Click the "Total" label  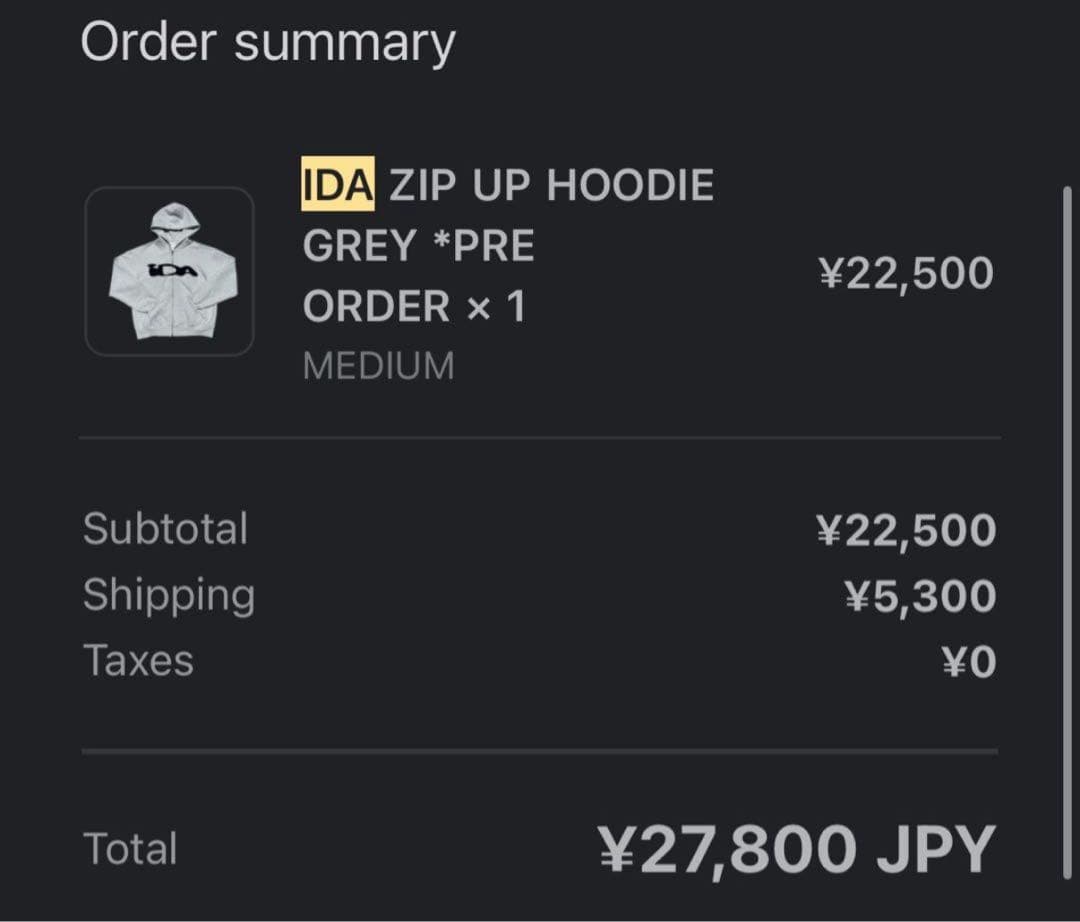tap(130, 848)
